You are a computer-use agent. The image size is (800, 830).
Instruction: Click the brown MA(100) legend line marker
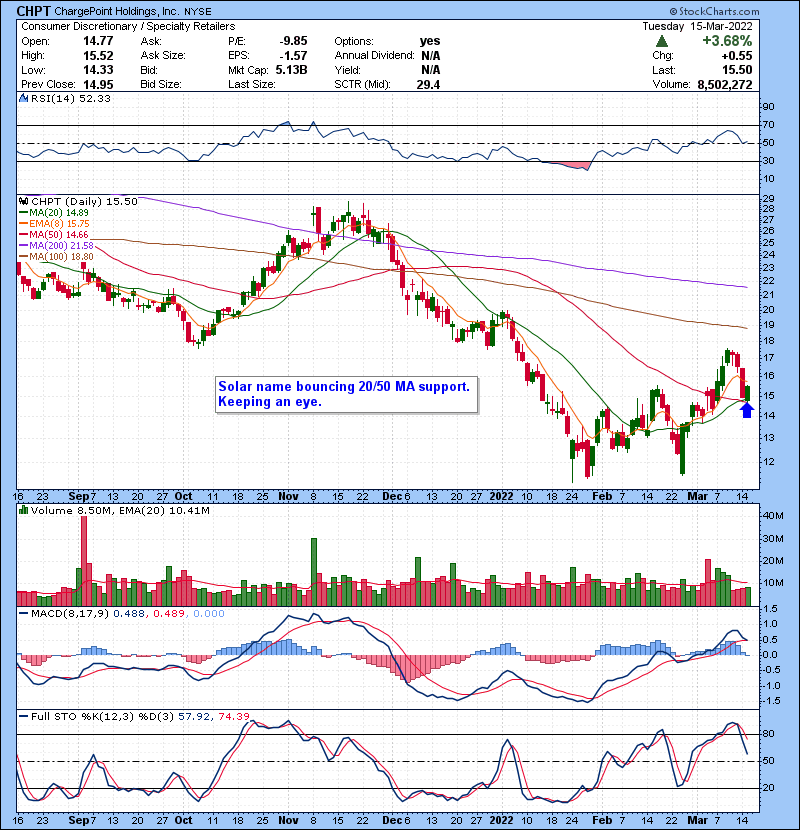coord(24,257)
